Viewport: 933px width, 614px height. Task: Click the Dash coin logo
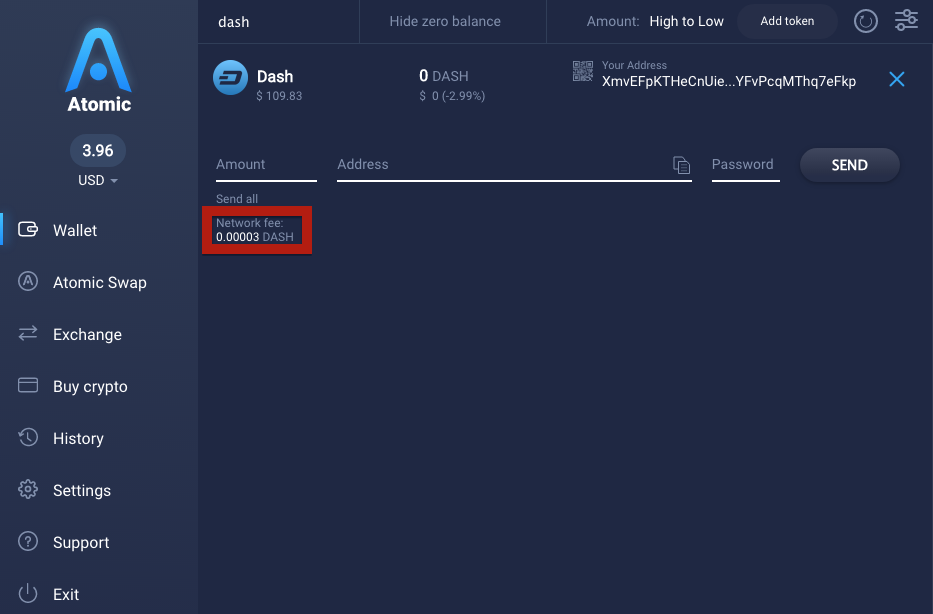pos(230,77)
